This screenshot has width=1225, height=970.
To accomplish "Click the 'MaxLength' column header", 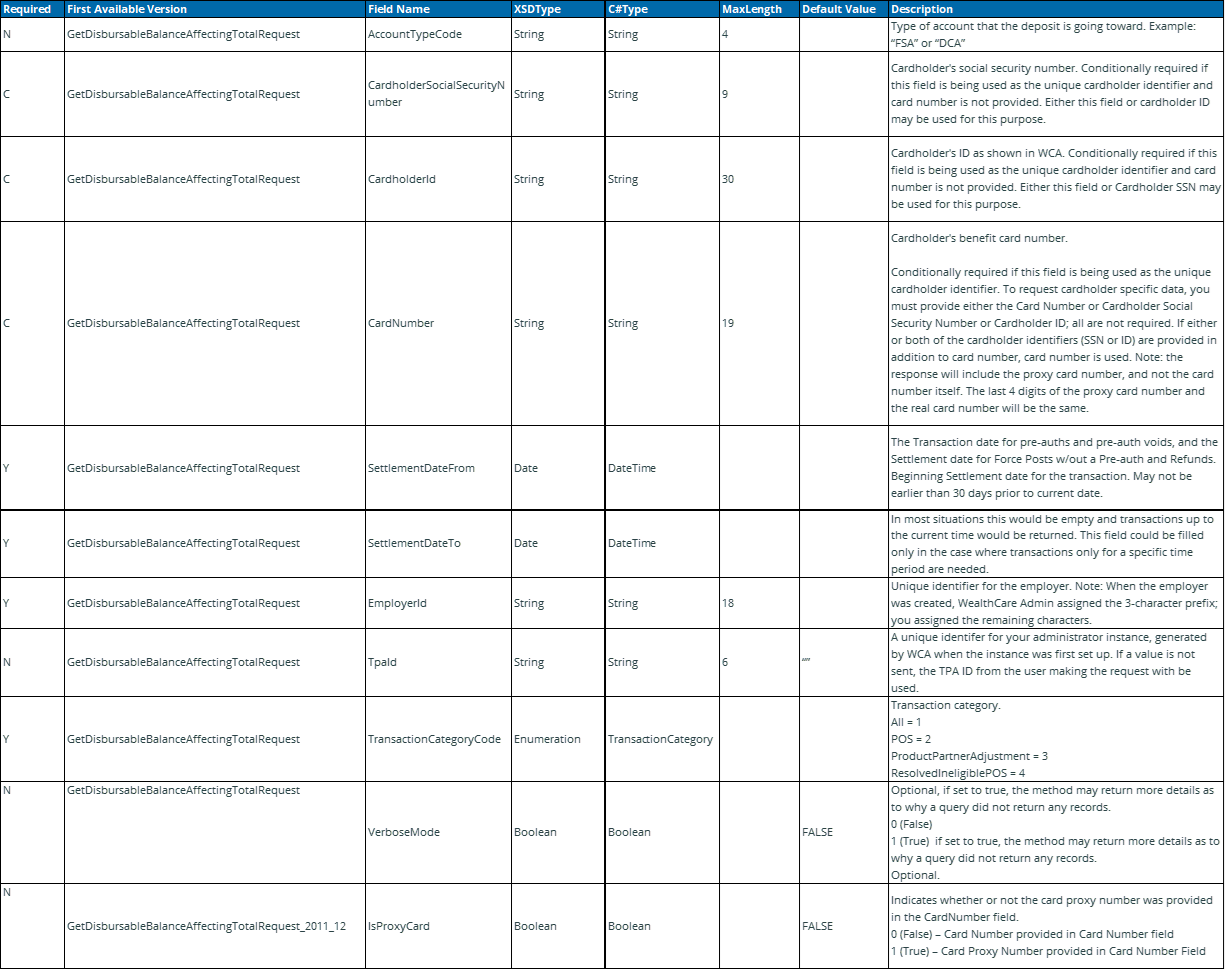I will pyautogui.click(x=758, y=9).
